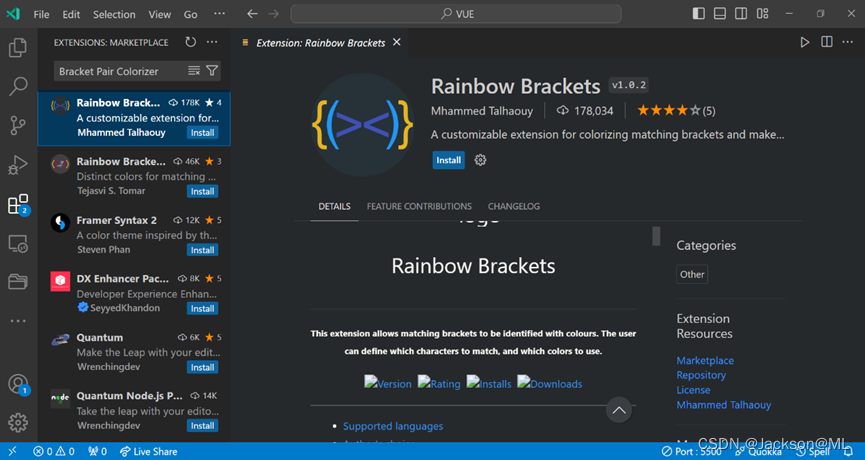The width and height of the screenshot is (865, 460).
Task: Open the Supported languages link
Action: click(x=393, y=426)
